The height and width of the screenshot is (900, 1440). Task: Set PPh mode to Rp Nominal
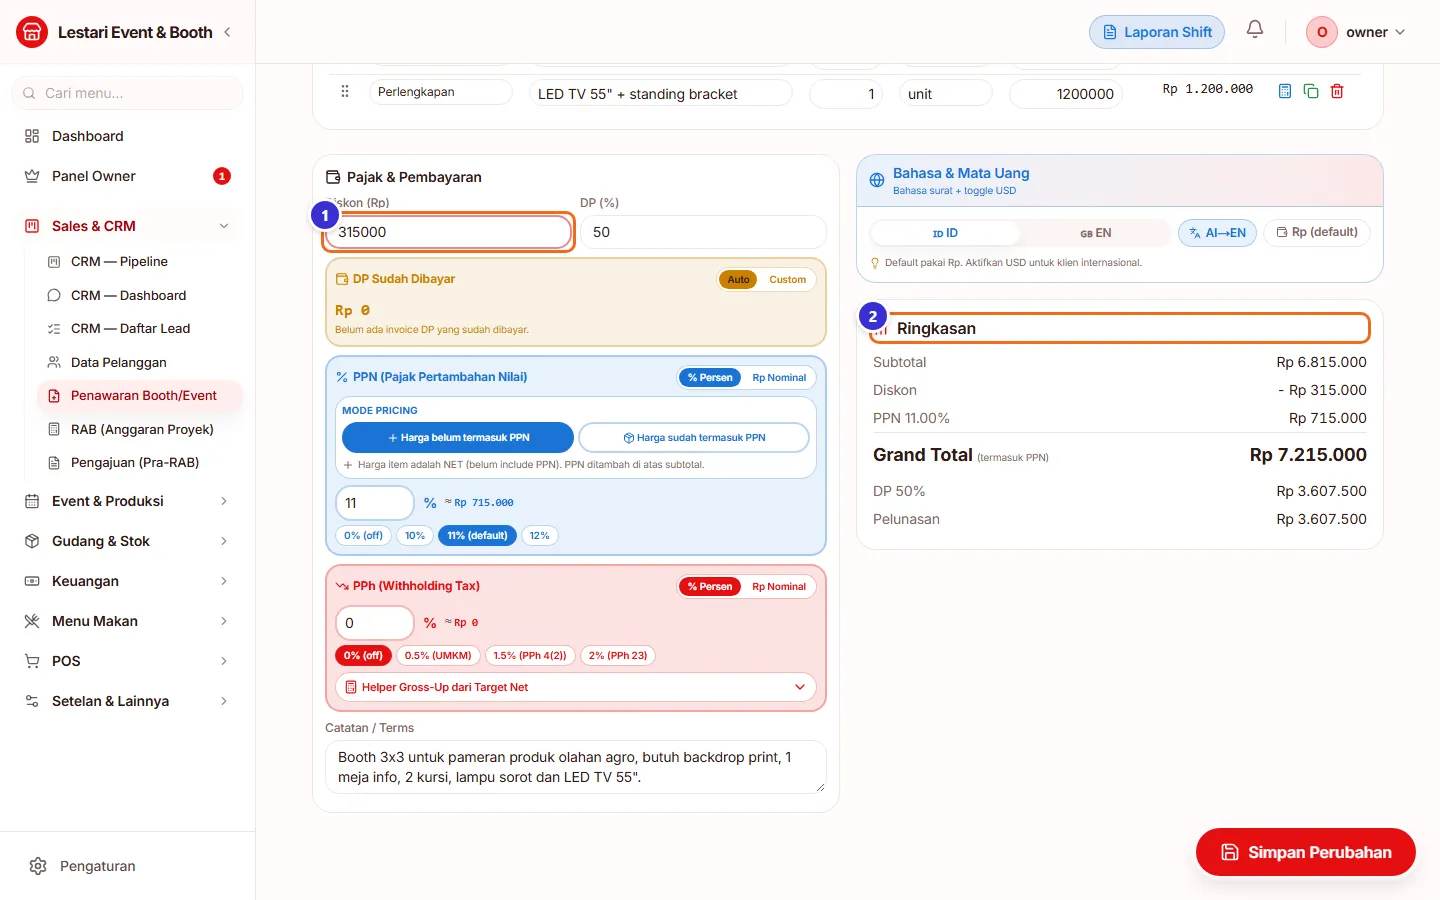[x=779, y=587]
